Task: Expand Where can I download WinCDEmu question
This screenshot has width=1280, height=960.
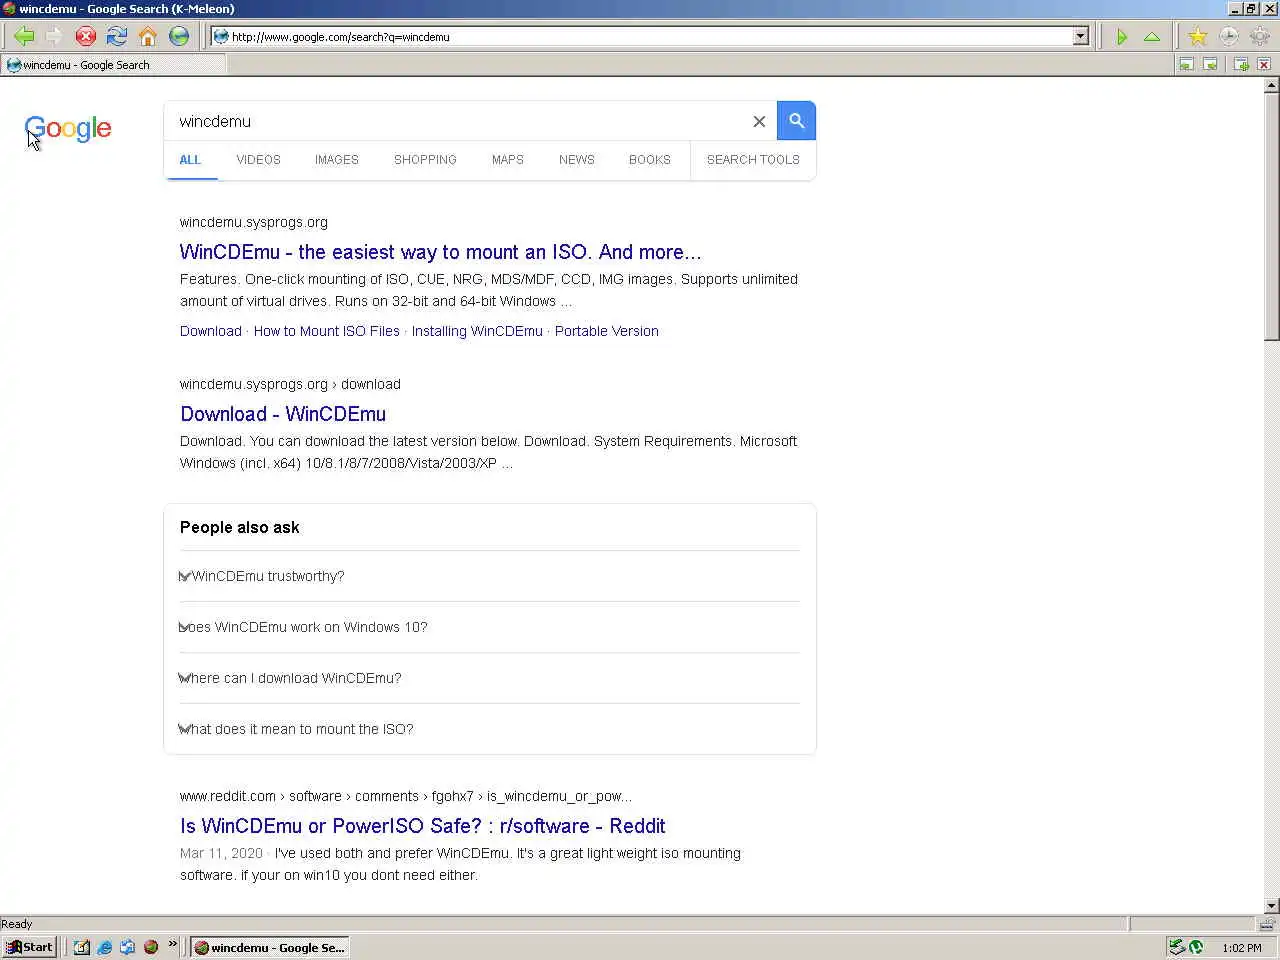Action: coord(490,678)
